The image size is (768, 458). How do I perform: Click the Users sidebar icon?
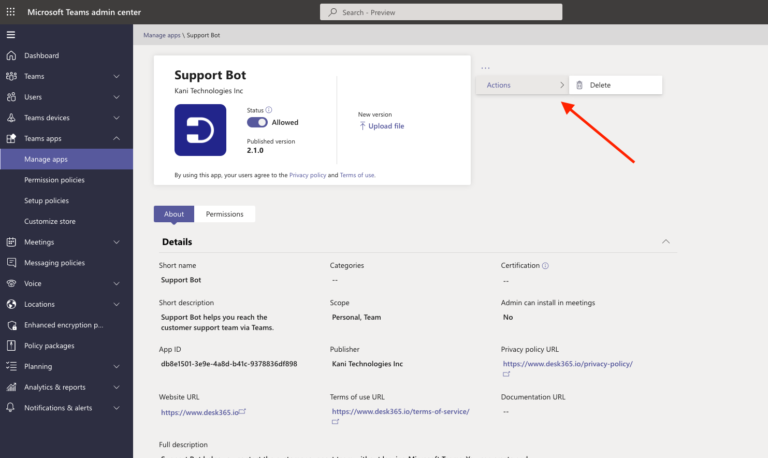click(11, 97)
